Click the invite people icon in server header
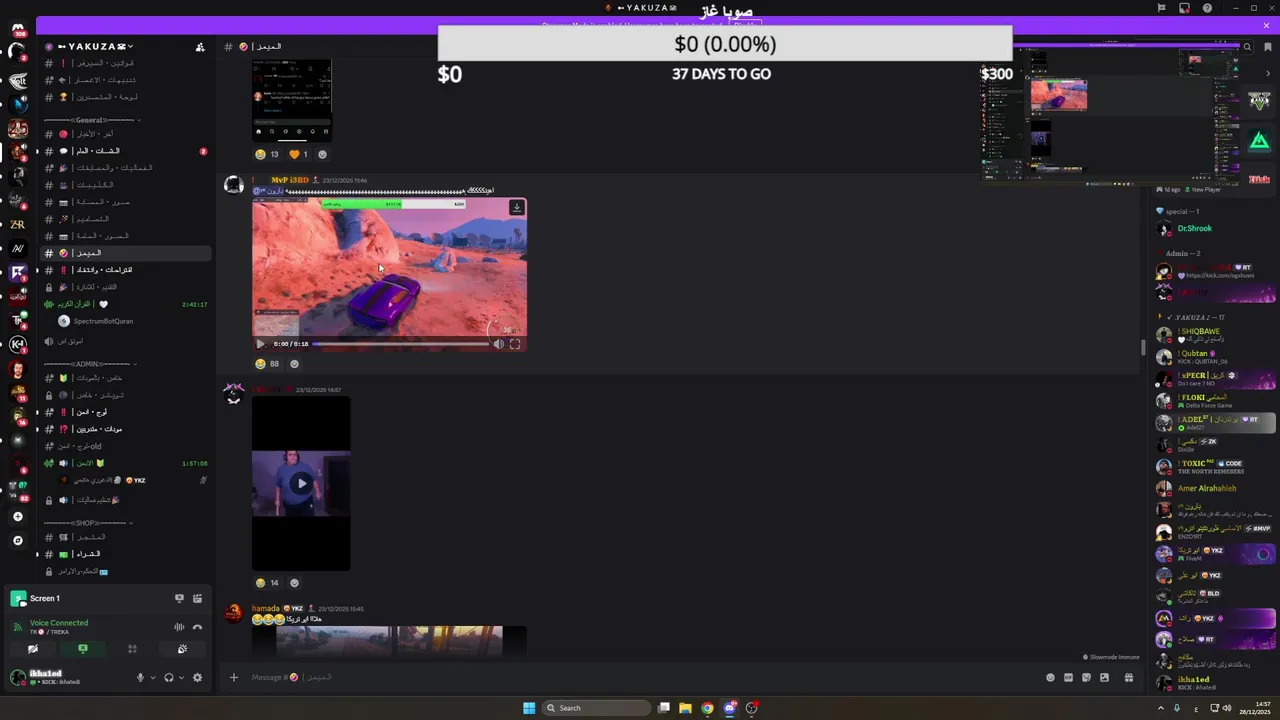The width and height of the screenshot is (1280, 720). coord(200,46)
